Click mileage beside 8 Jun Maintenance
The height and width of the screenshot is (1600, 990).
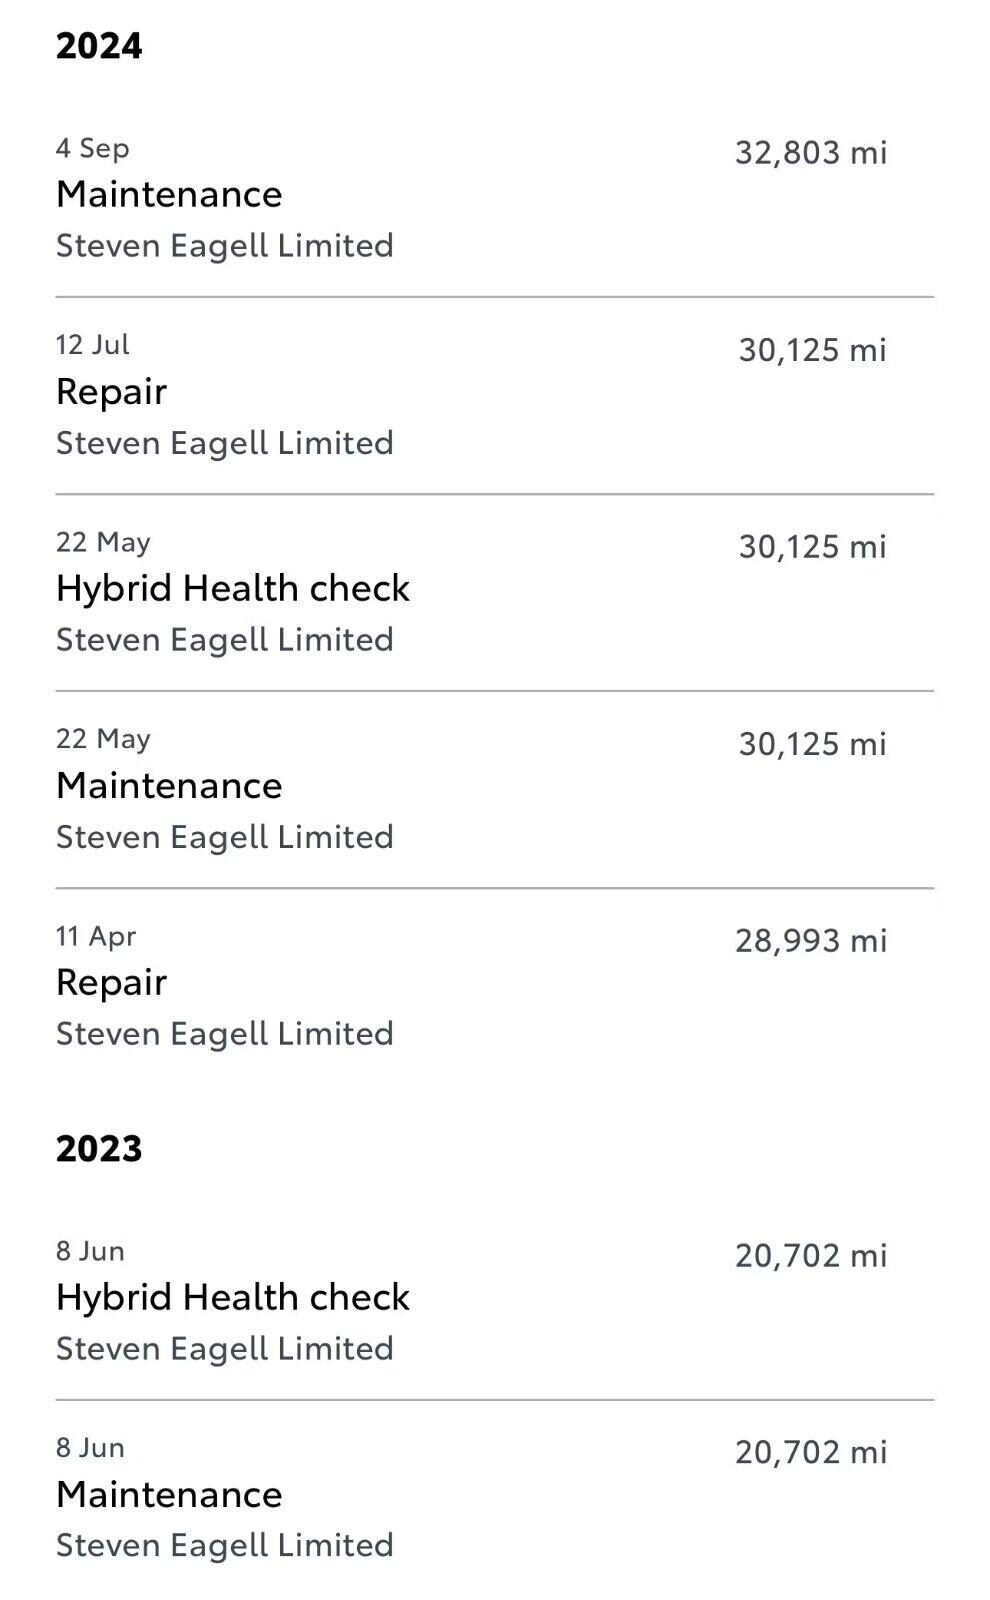(810, 1452)
